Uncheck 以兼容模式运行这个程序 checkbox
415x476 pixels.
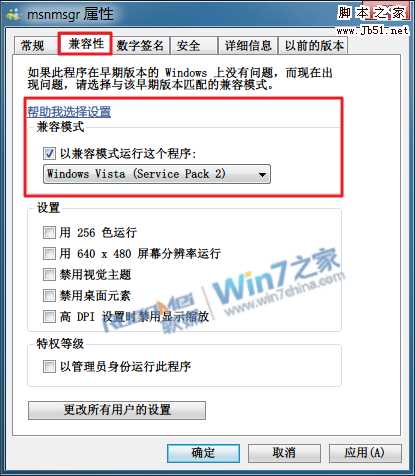click(x=49, y=153)
